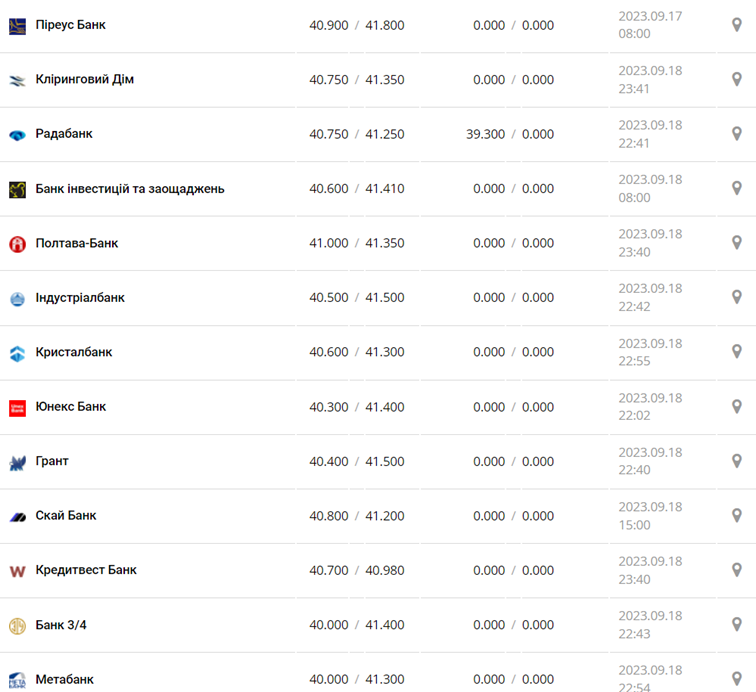The width and height of the screenshot is (756, 692).
Task: Click Грант bank logo icon
Action: click(x=17, y=463)
